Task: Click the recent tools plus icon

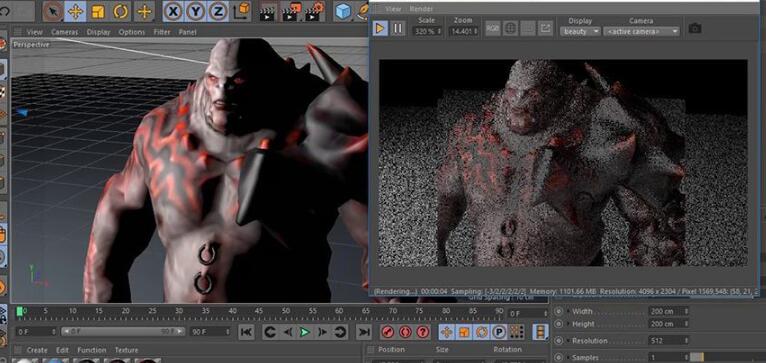Action: coord(144,12)
